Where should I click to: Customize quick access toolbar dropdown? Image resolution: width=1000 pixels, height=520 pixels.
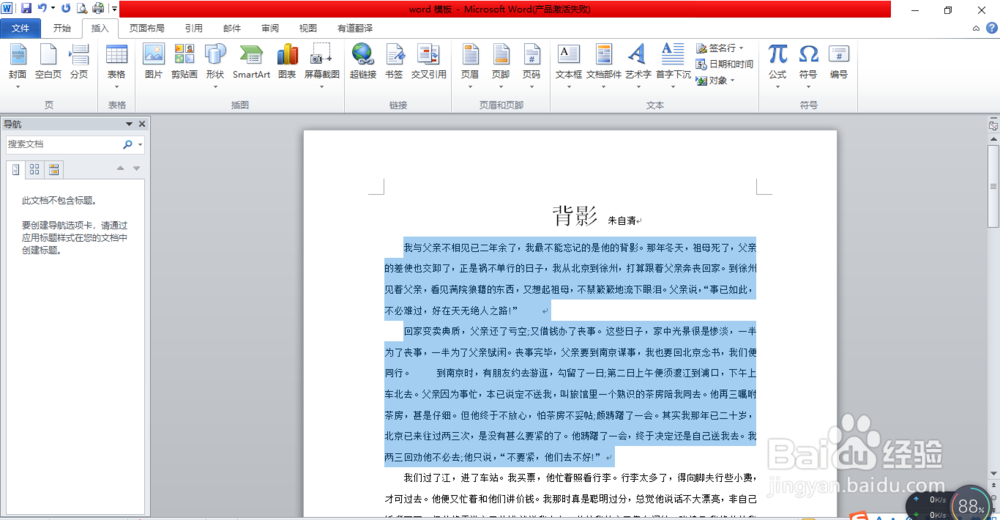(114, 8)
